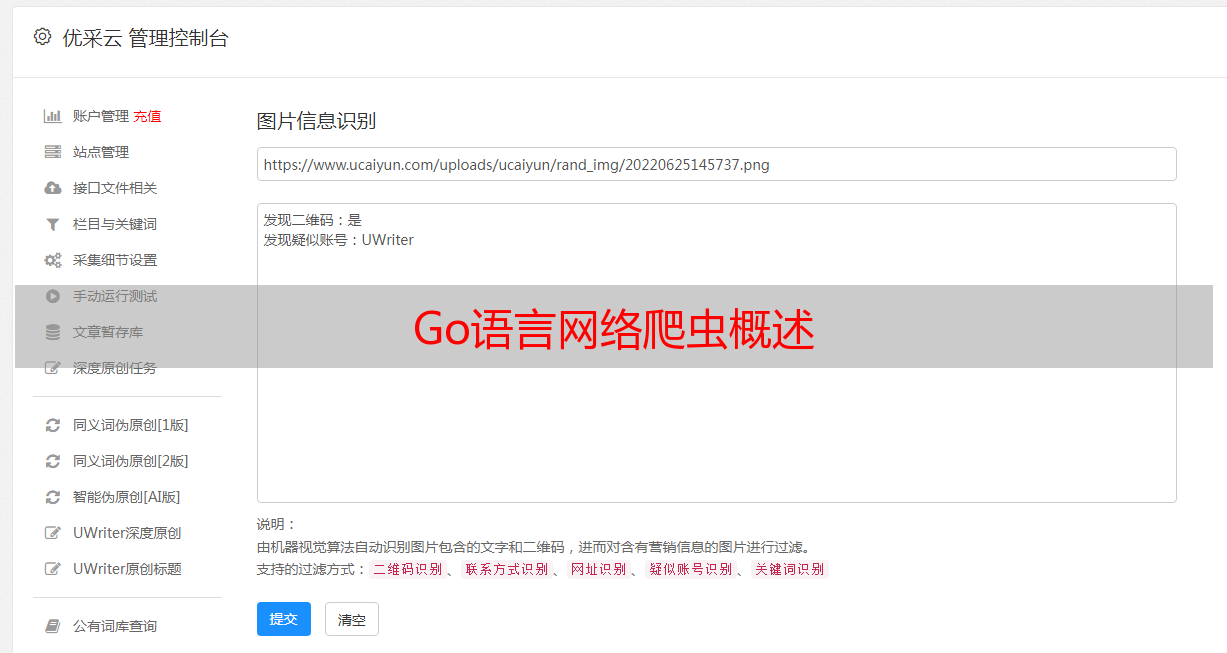
Task: Click the 二维码识别 tag
Action: pyautogui.click(x=407, y=569)
